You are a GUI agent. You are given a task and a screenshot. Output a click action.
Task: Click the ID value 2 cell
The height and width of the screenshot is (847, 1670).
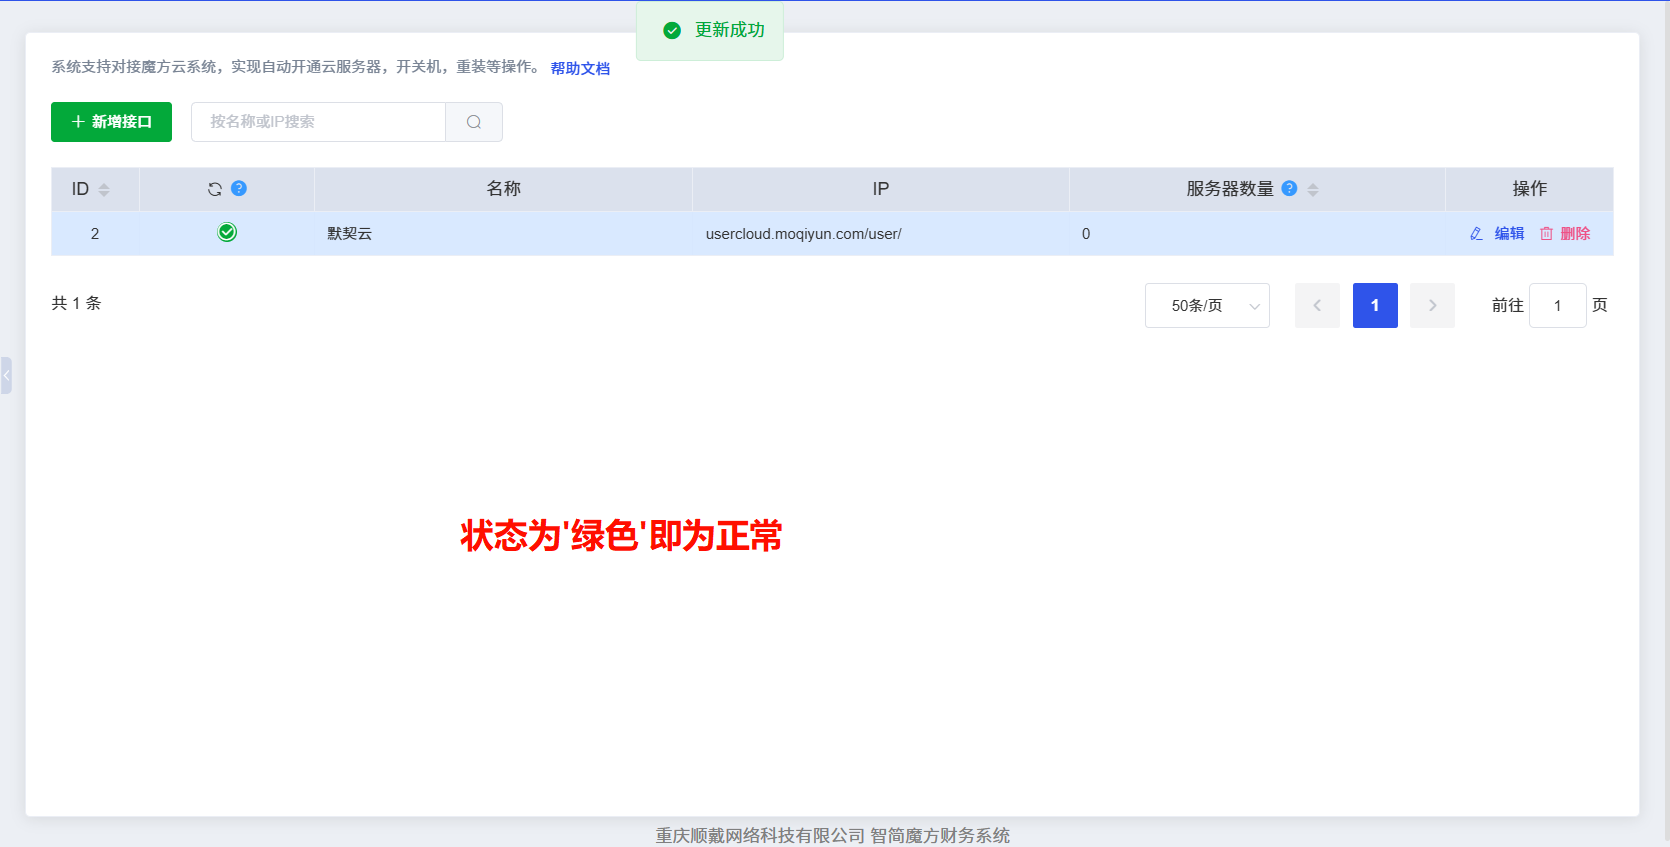tap(95, 233)
